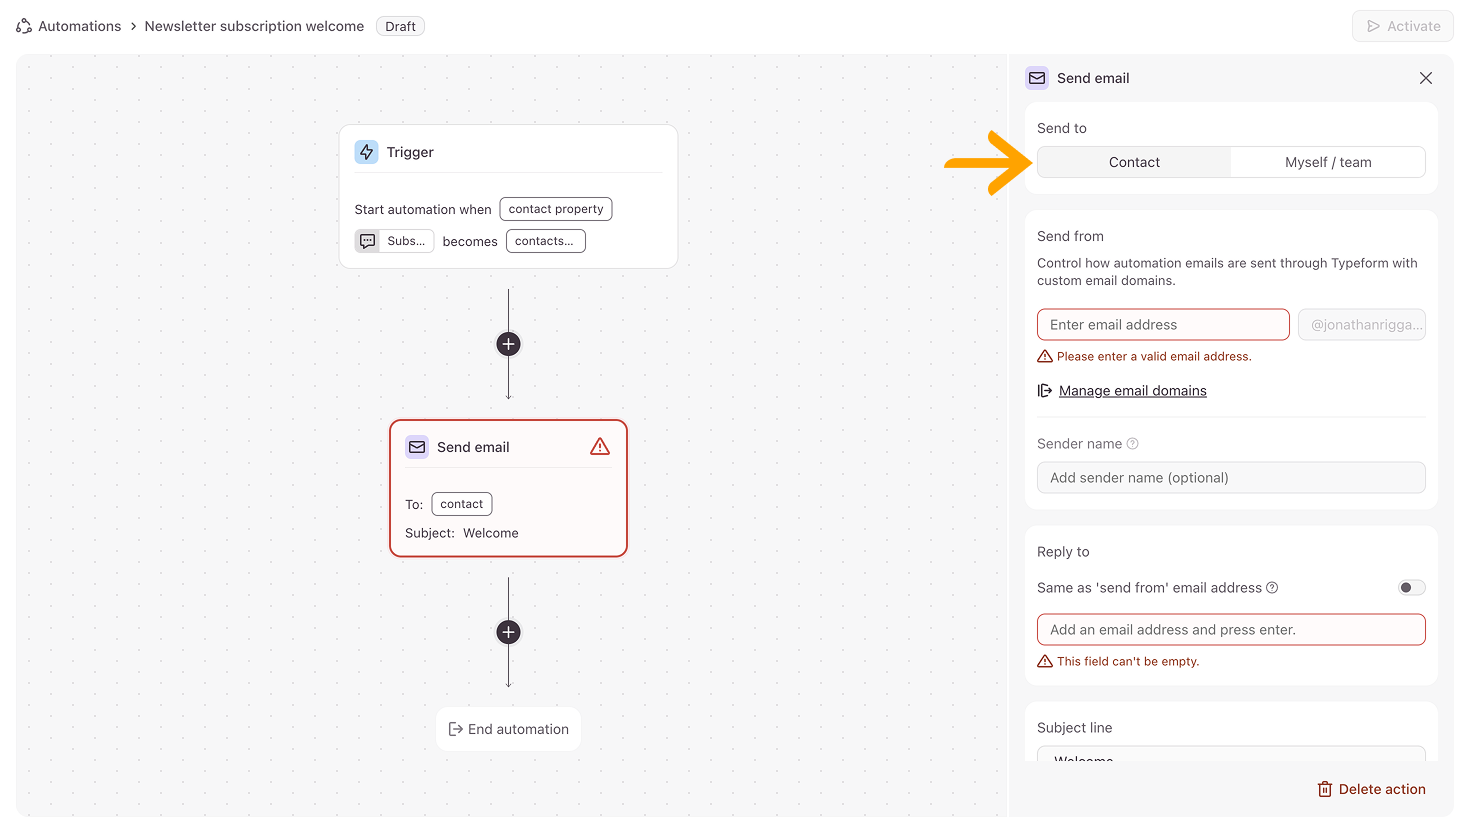Open the contact property dropdown in Trigger

click(x=556, y=209)
